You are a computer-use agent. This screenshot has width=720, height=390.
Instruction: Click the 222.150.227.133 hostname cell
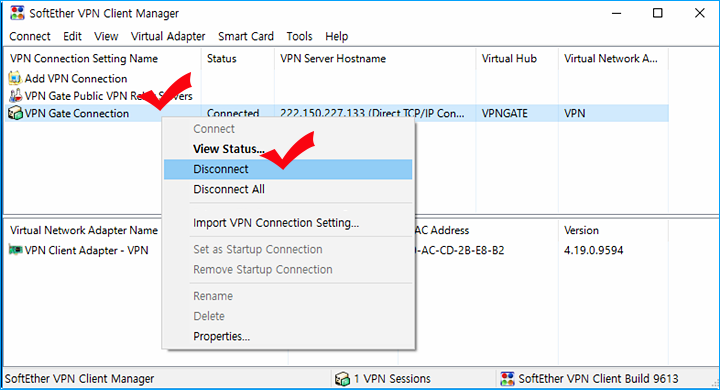coord(372,113)
